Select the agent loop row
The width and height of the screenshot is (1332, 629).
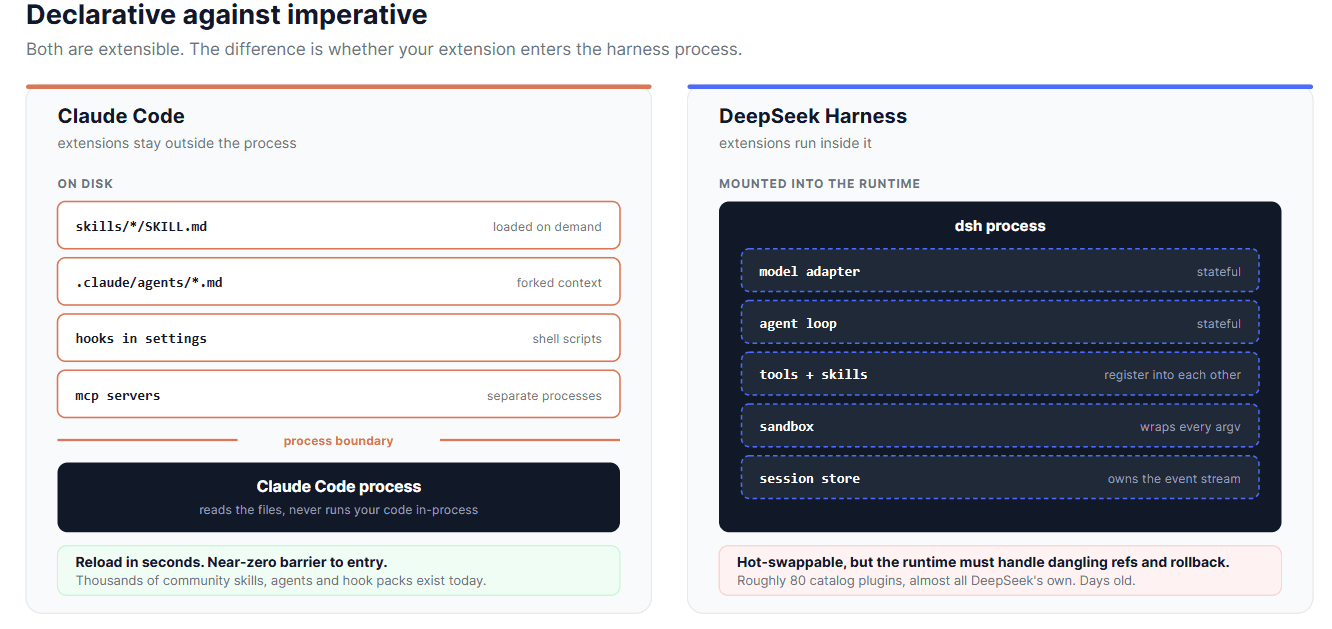(x=1000, y=323)
